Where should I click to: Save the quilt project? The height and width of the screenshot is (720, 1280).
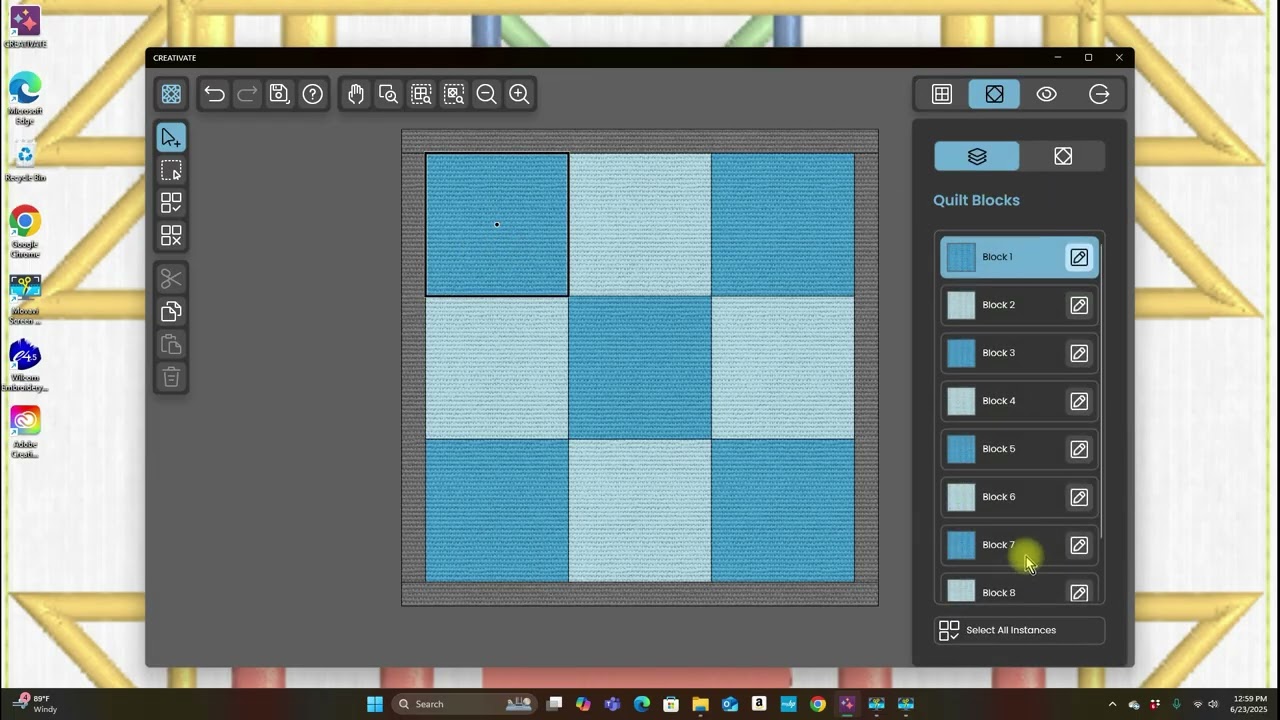point(280,94)
